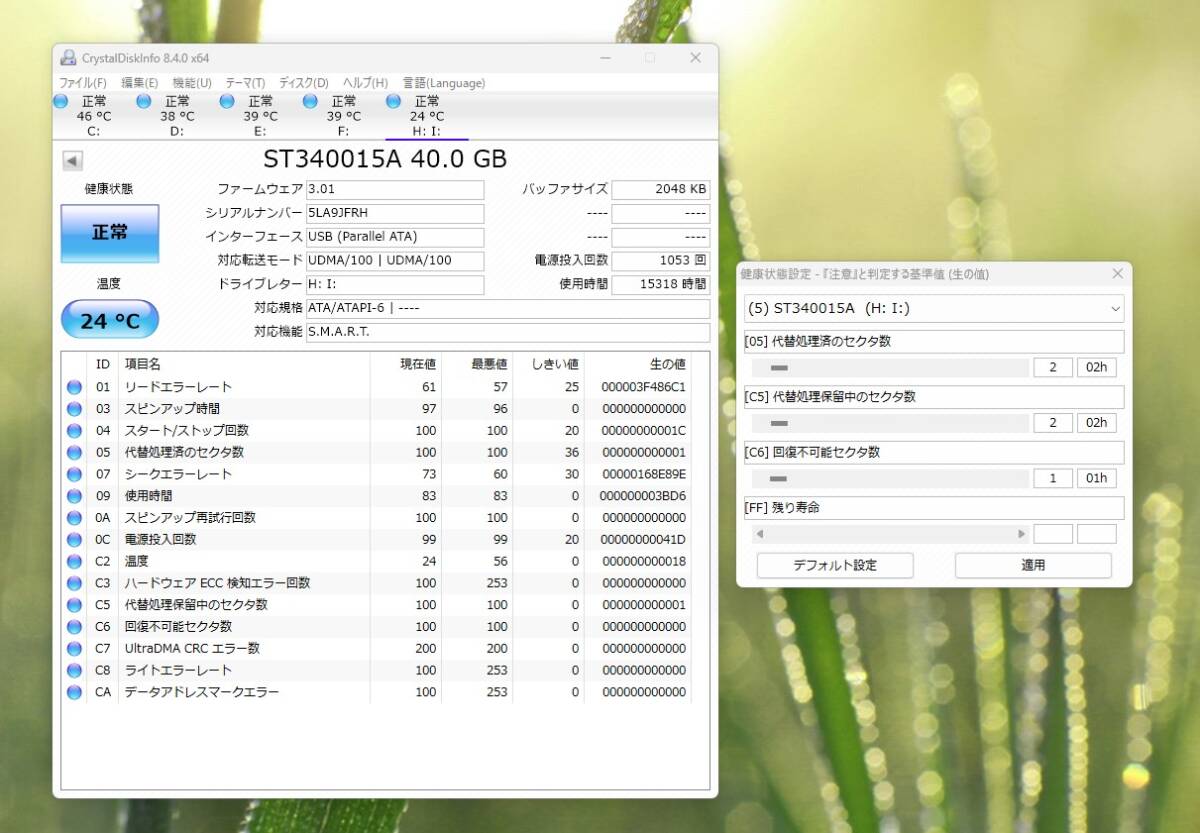This screenshot has height=833, width=1200.
Task: Click status orb in 電源投入回数 table row (ID 0C)
Action: [x=74, y=540]
